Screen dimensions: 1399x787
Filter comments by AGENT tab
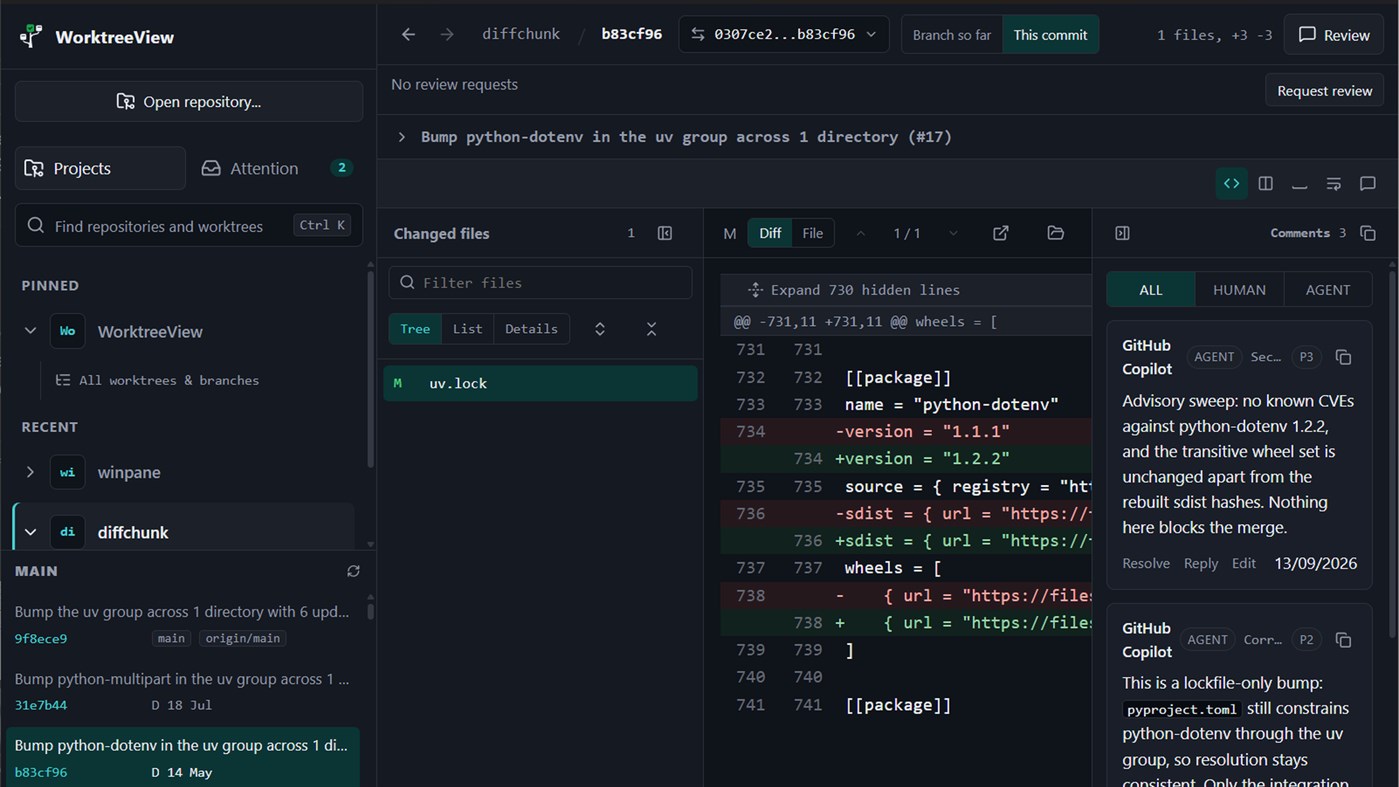(1328, 290)
